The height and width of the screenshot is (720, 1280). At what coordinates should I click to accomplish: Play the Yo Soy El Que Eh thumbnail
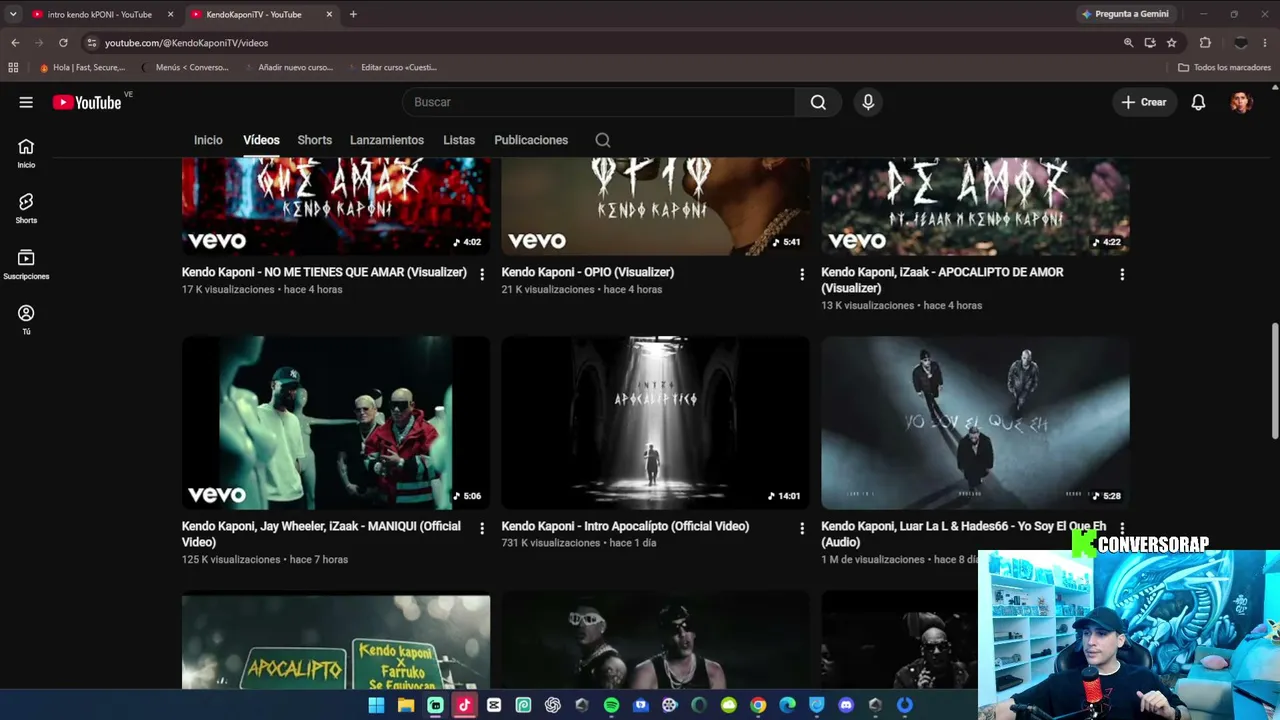(975, 423)
